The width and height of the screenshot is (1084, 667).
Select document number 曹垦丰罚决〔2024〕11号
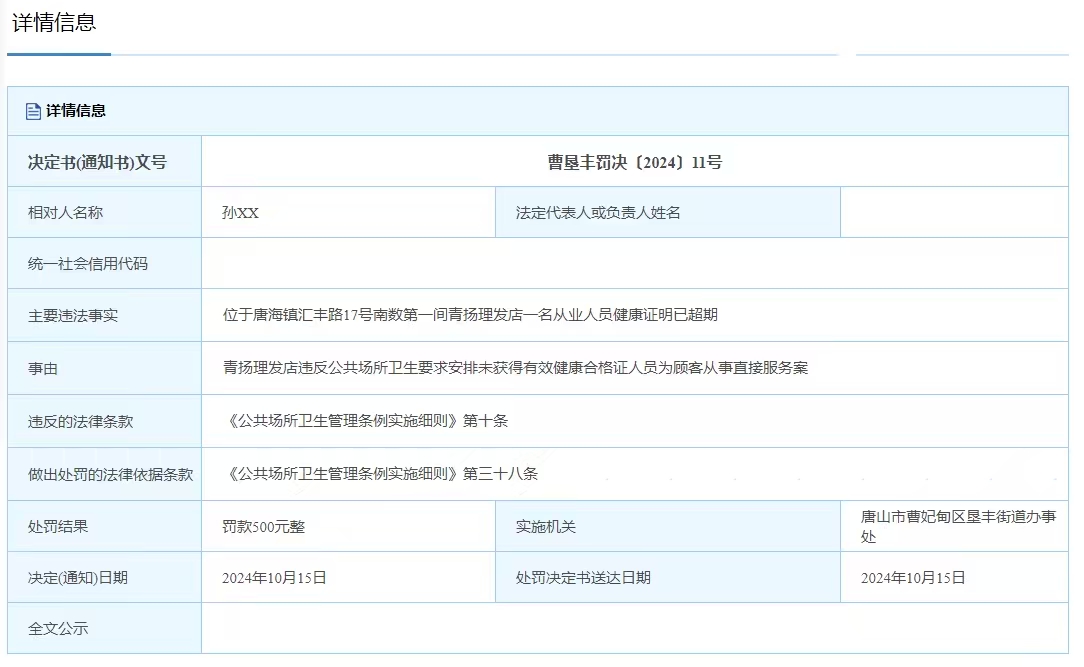tap(635, 162)
